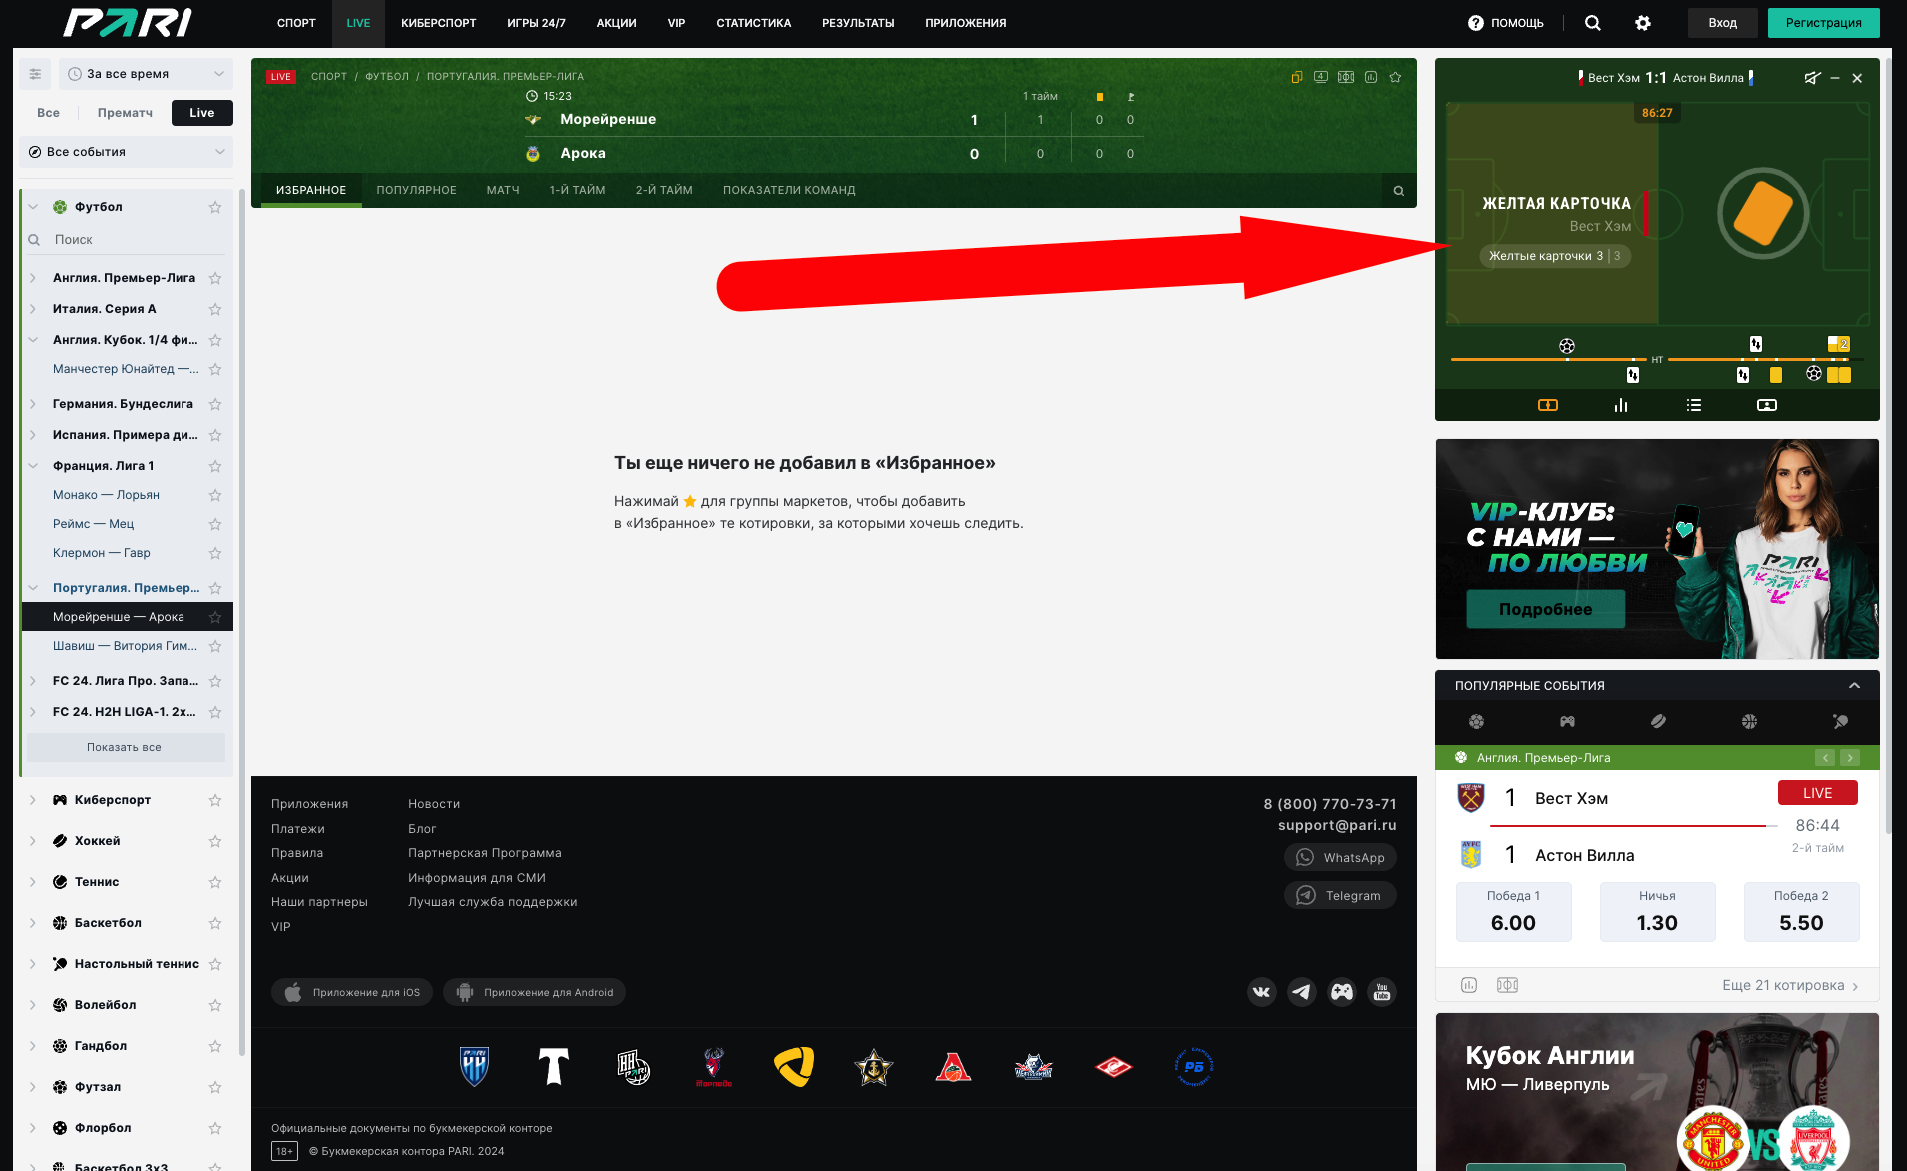Screen dimensions: 1907x1171
Task: Favorite Англия. Премьер-Лига league
Action: tap(215, 278)
